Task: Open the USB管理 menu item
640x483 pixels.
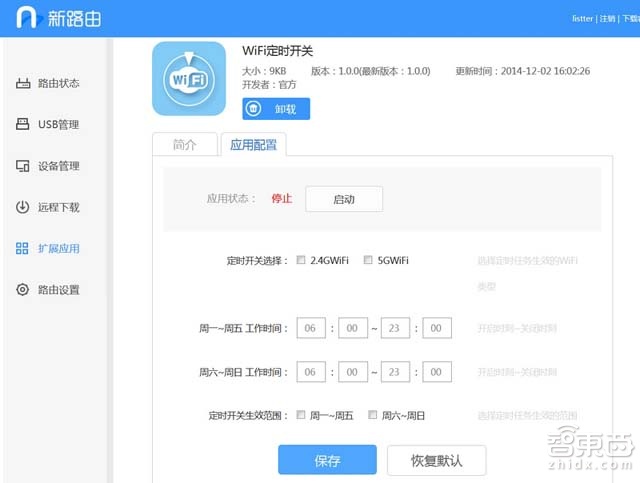Action: coord(58,125)
